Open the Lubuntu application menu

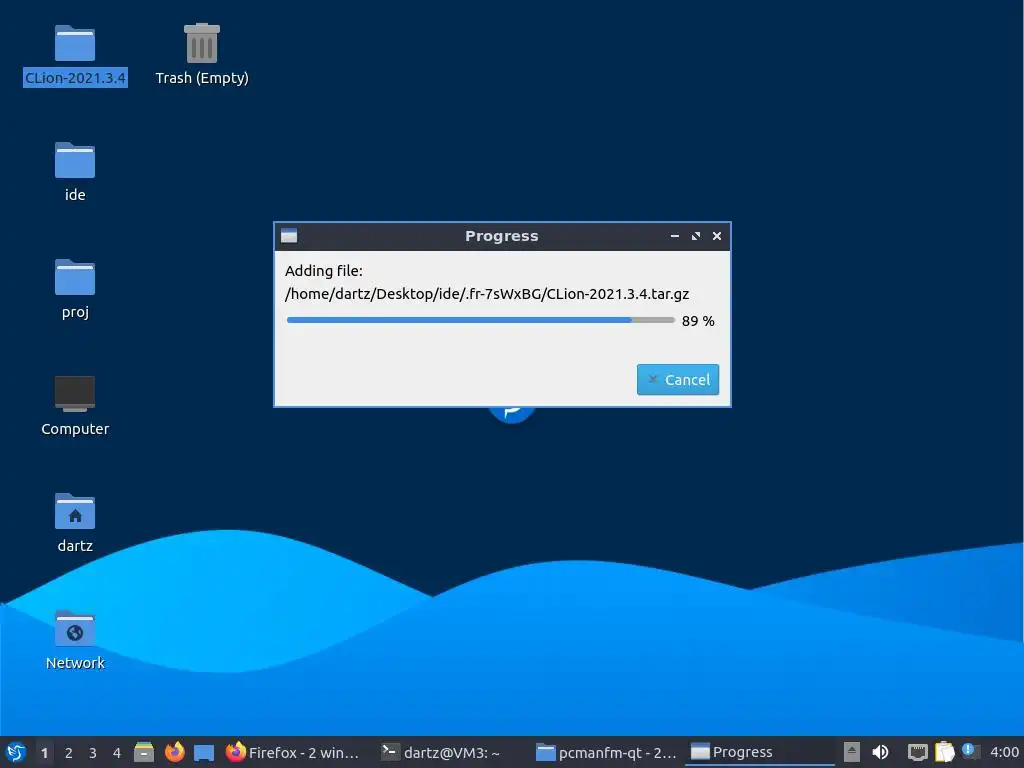point(16,752)
